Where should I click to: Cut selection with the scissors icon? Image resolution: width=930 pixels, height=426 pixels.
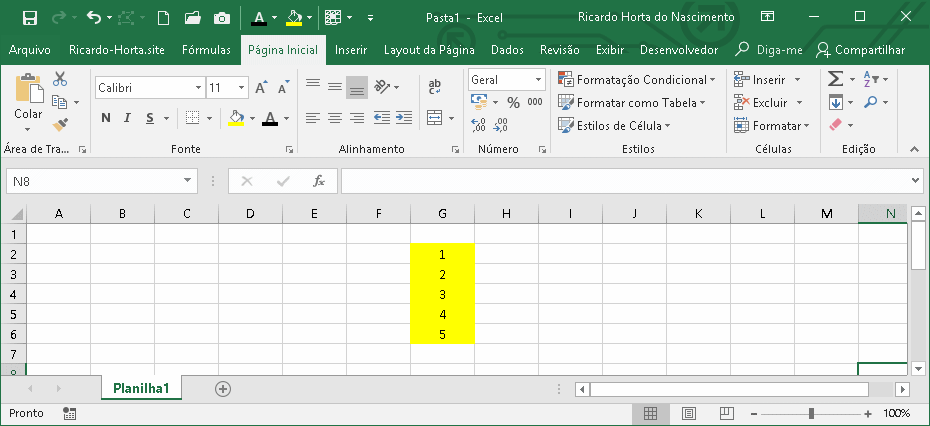coord(60,78)
